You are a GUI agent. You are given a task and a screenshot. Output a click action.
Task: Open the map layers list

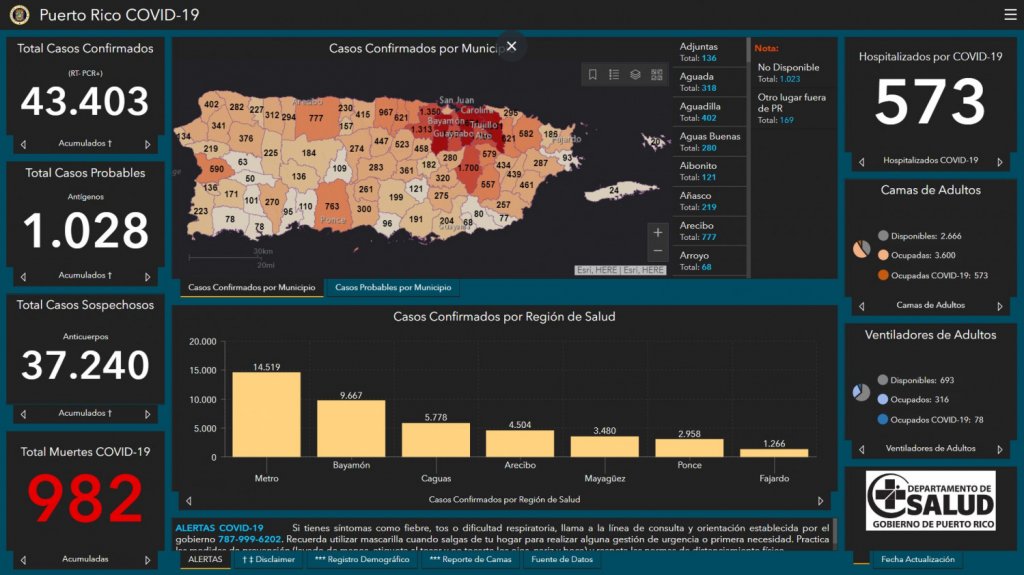(x=635, y=75)
